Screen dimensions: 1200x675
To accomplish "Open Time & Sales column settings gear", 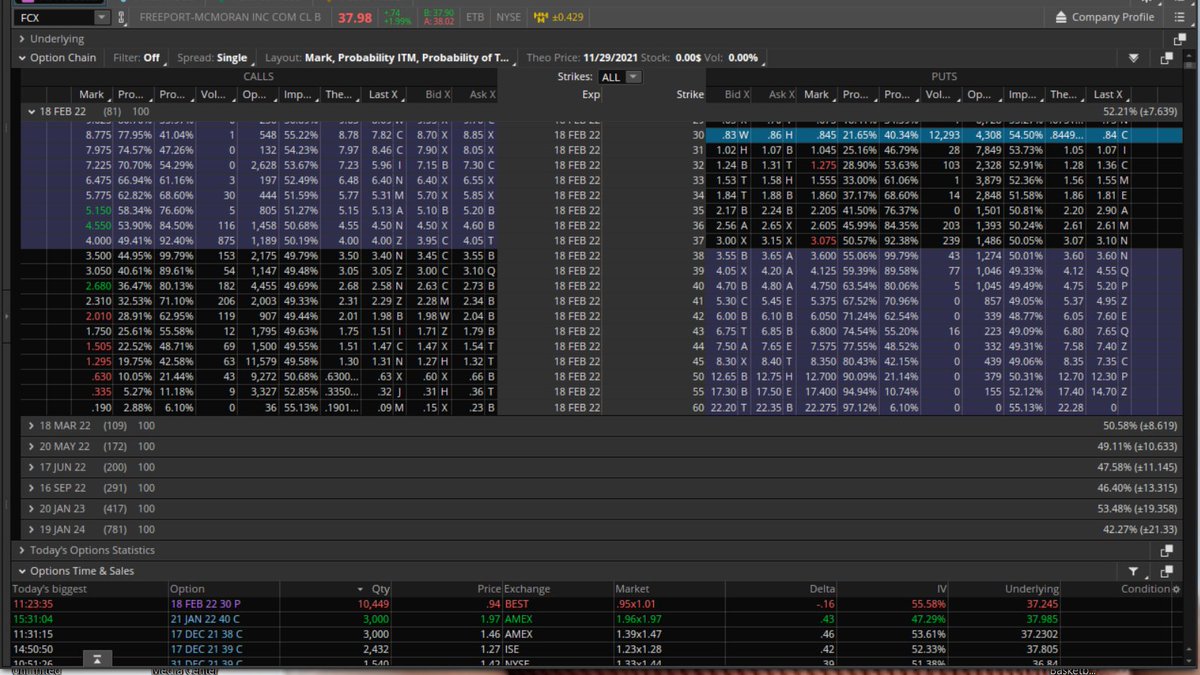I will click(1177, 589).
